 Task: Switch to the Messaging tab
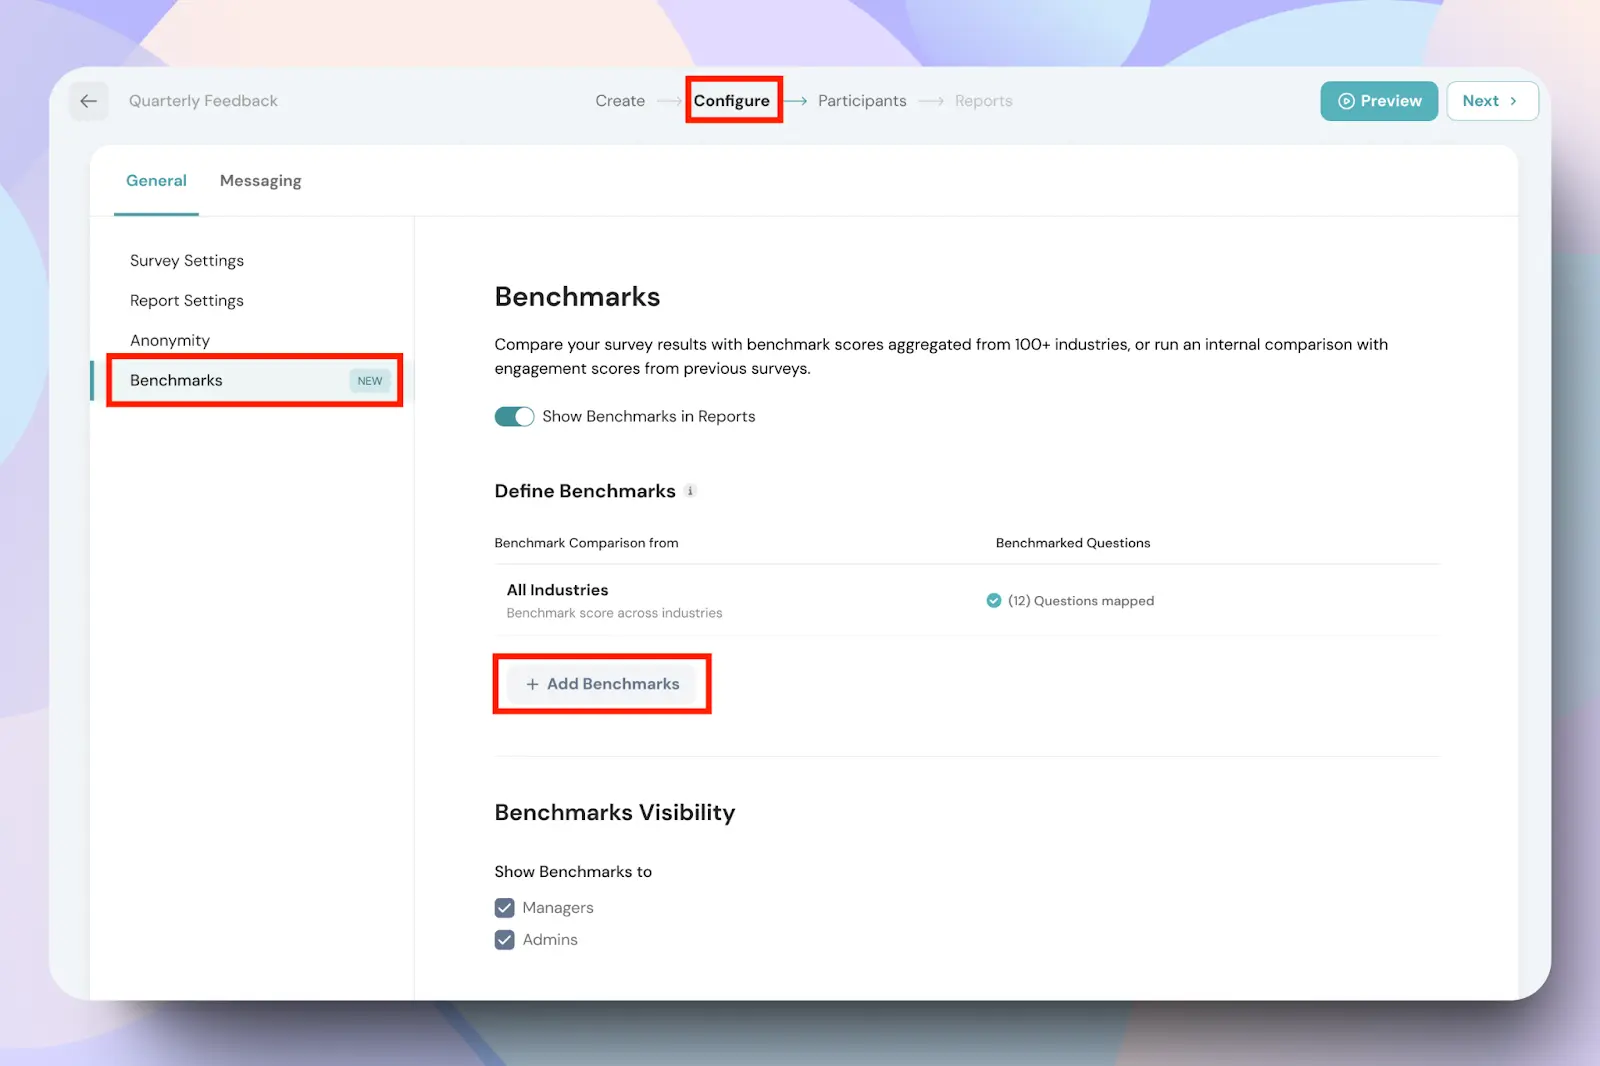(x=260, y=181)
